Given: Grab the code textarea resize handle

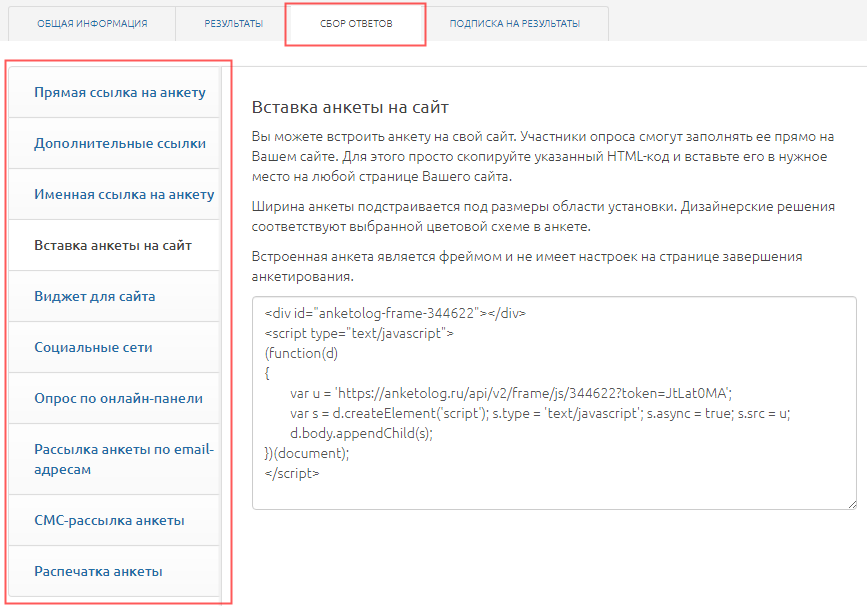Looking at the screenshot, I should click(851, 504).
